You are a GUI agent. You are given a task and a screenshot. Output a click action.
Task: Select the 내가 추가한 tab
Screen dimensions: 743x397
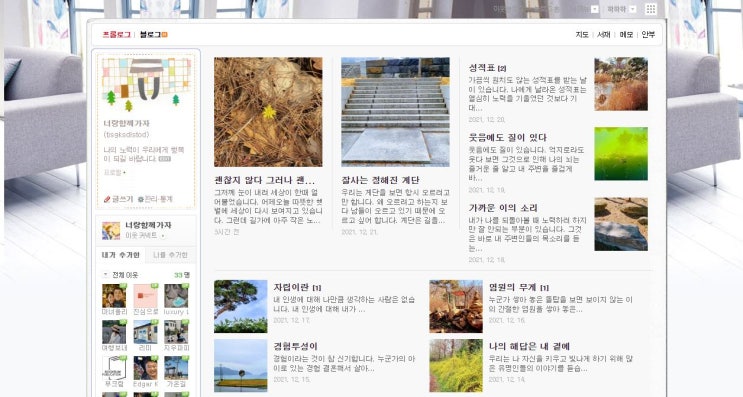click(x=120, y=255)
